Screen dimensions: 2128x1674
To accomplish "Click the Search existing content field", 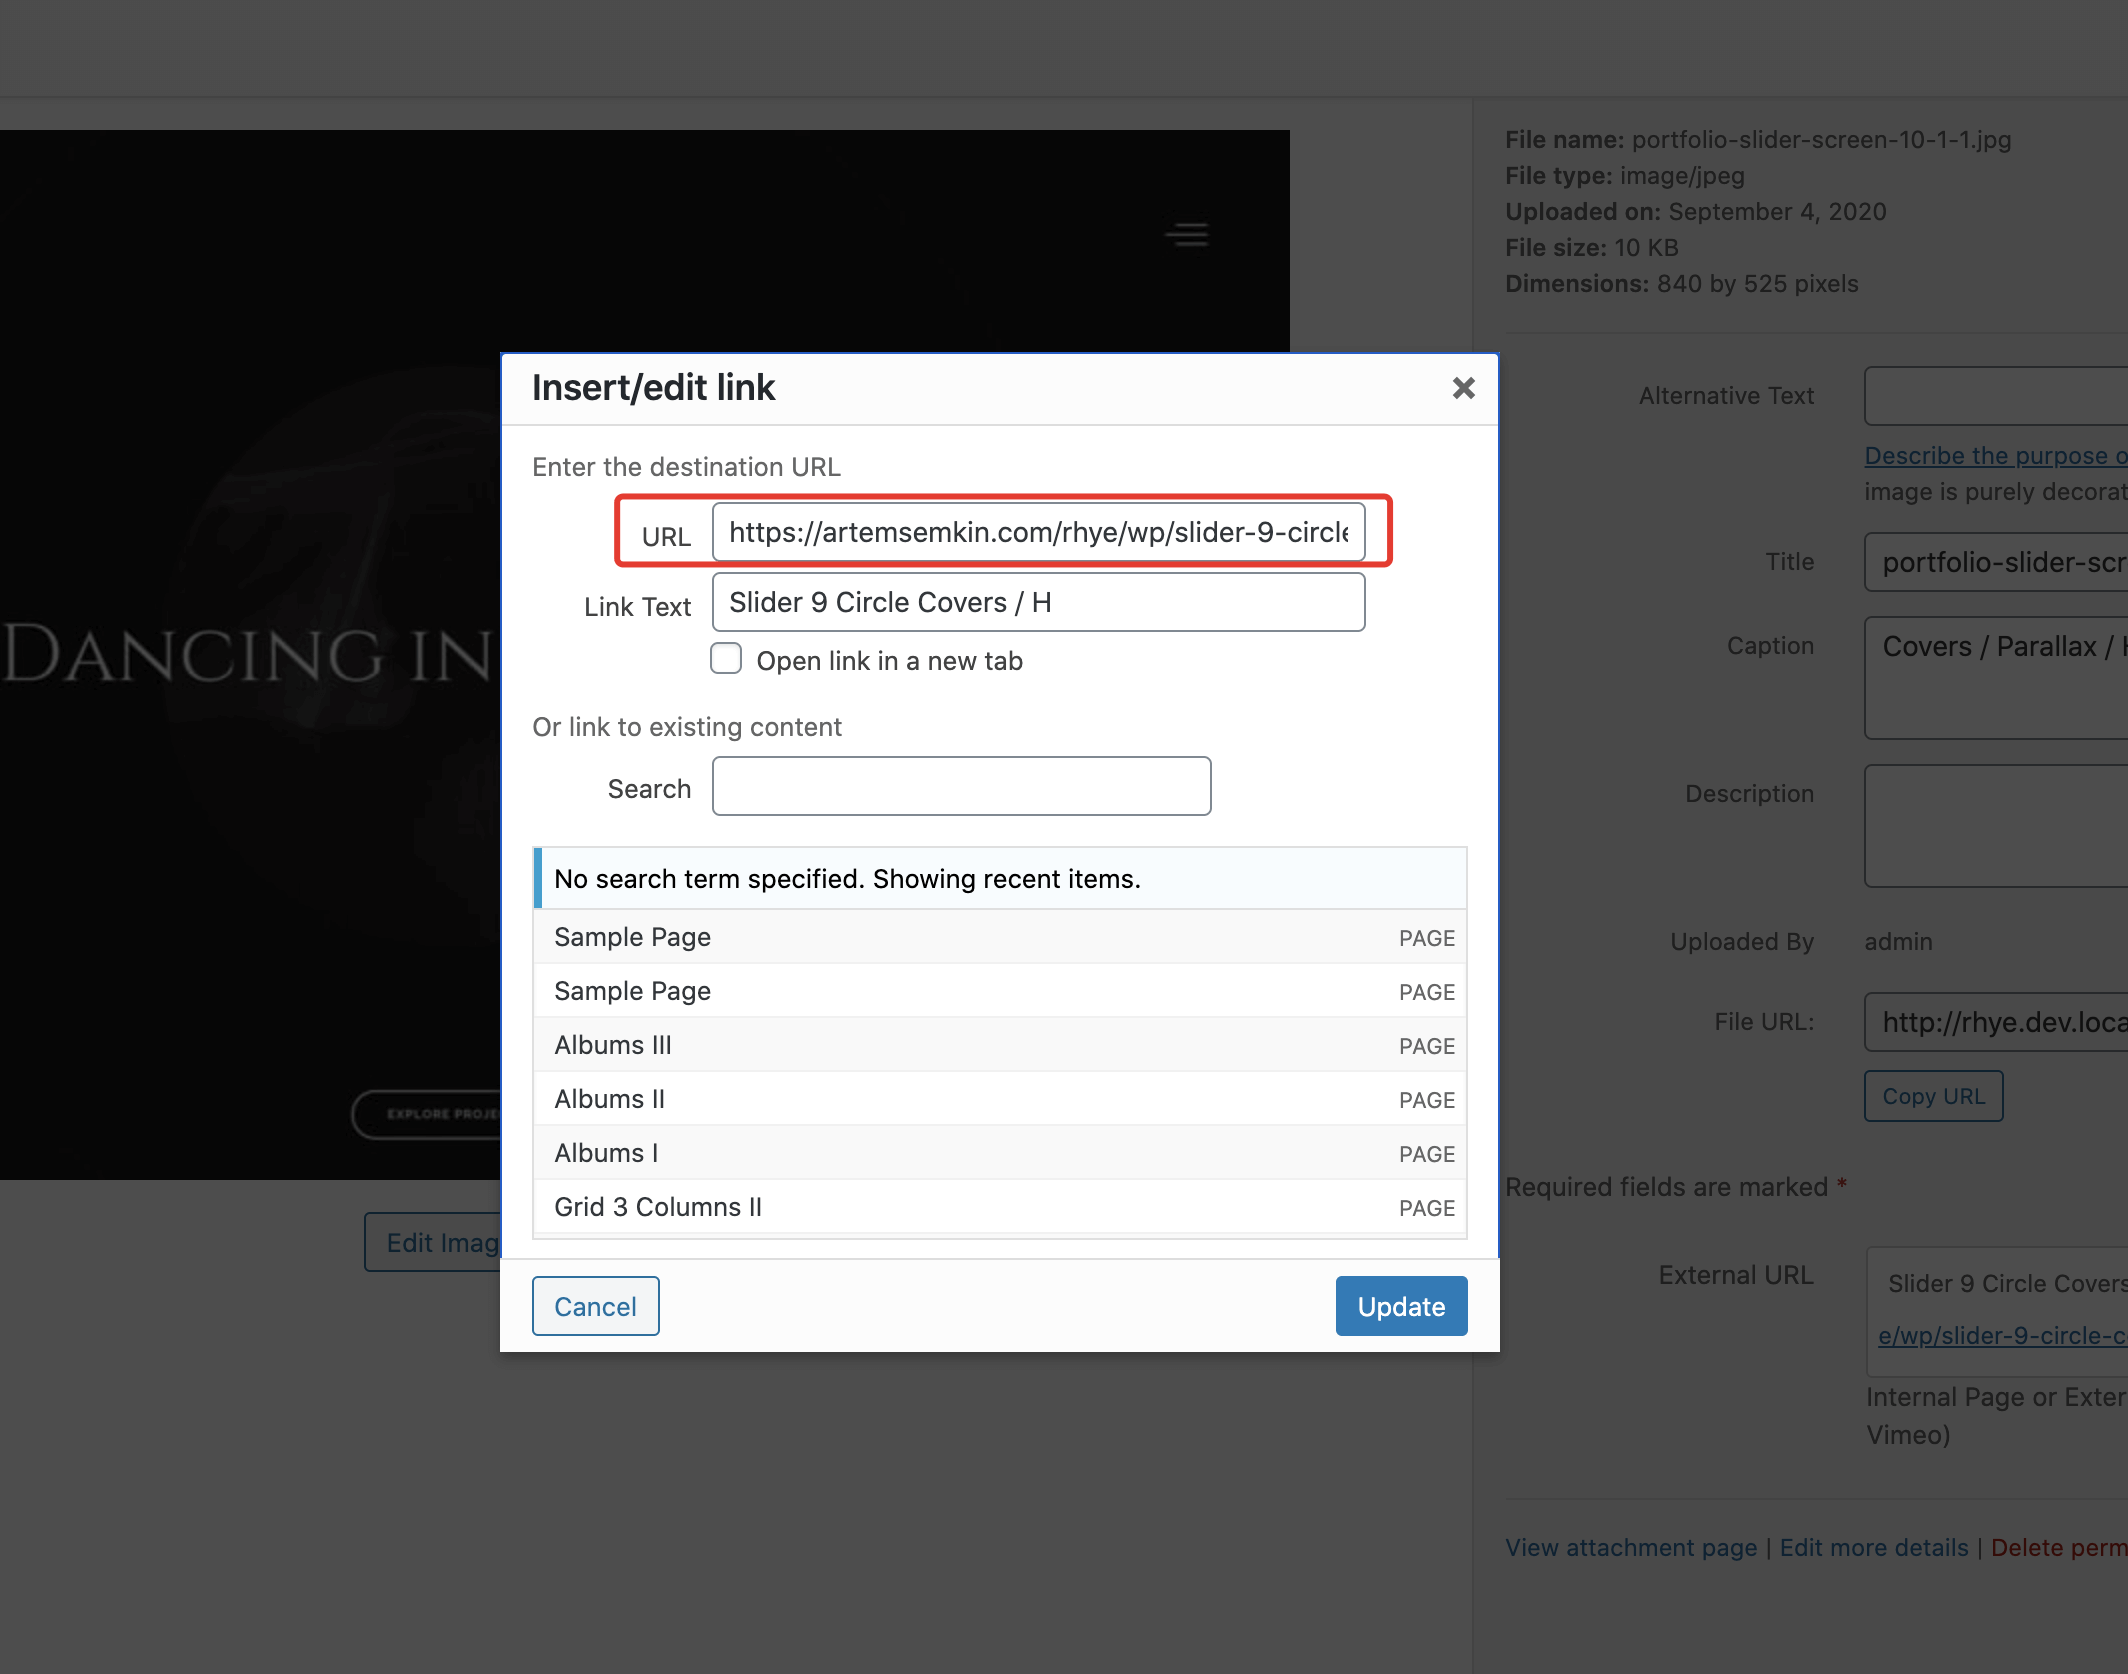I will 961,787.
